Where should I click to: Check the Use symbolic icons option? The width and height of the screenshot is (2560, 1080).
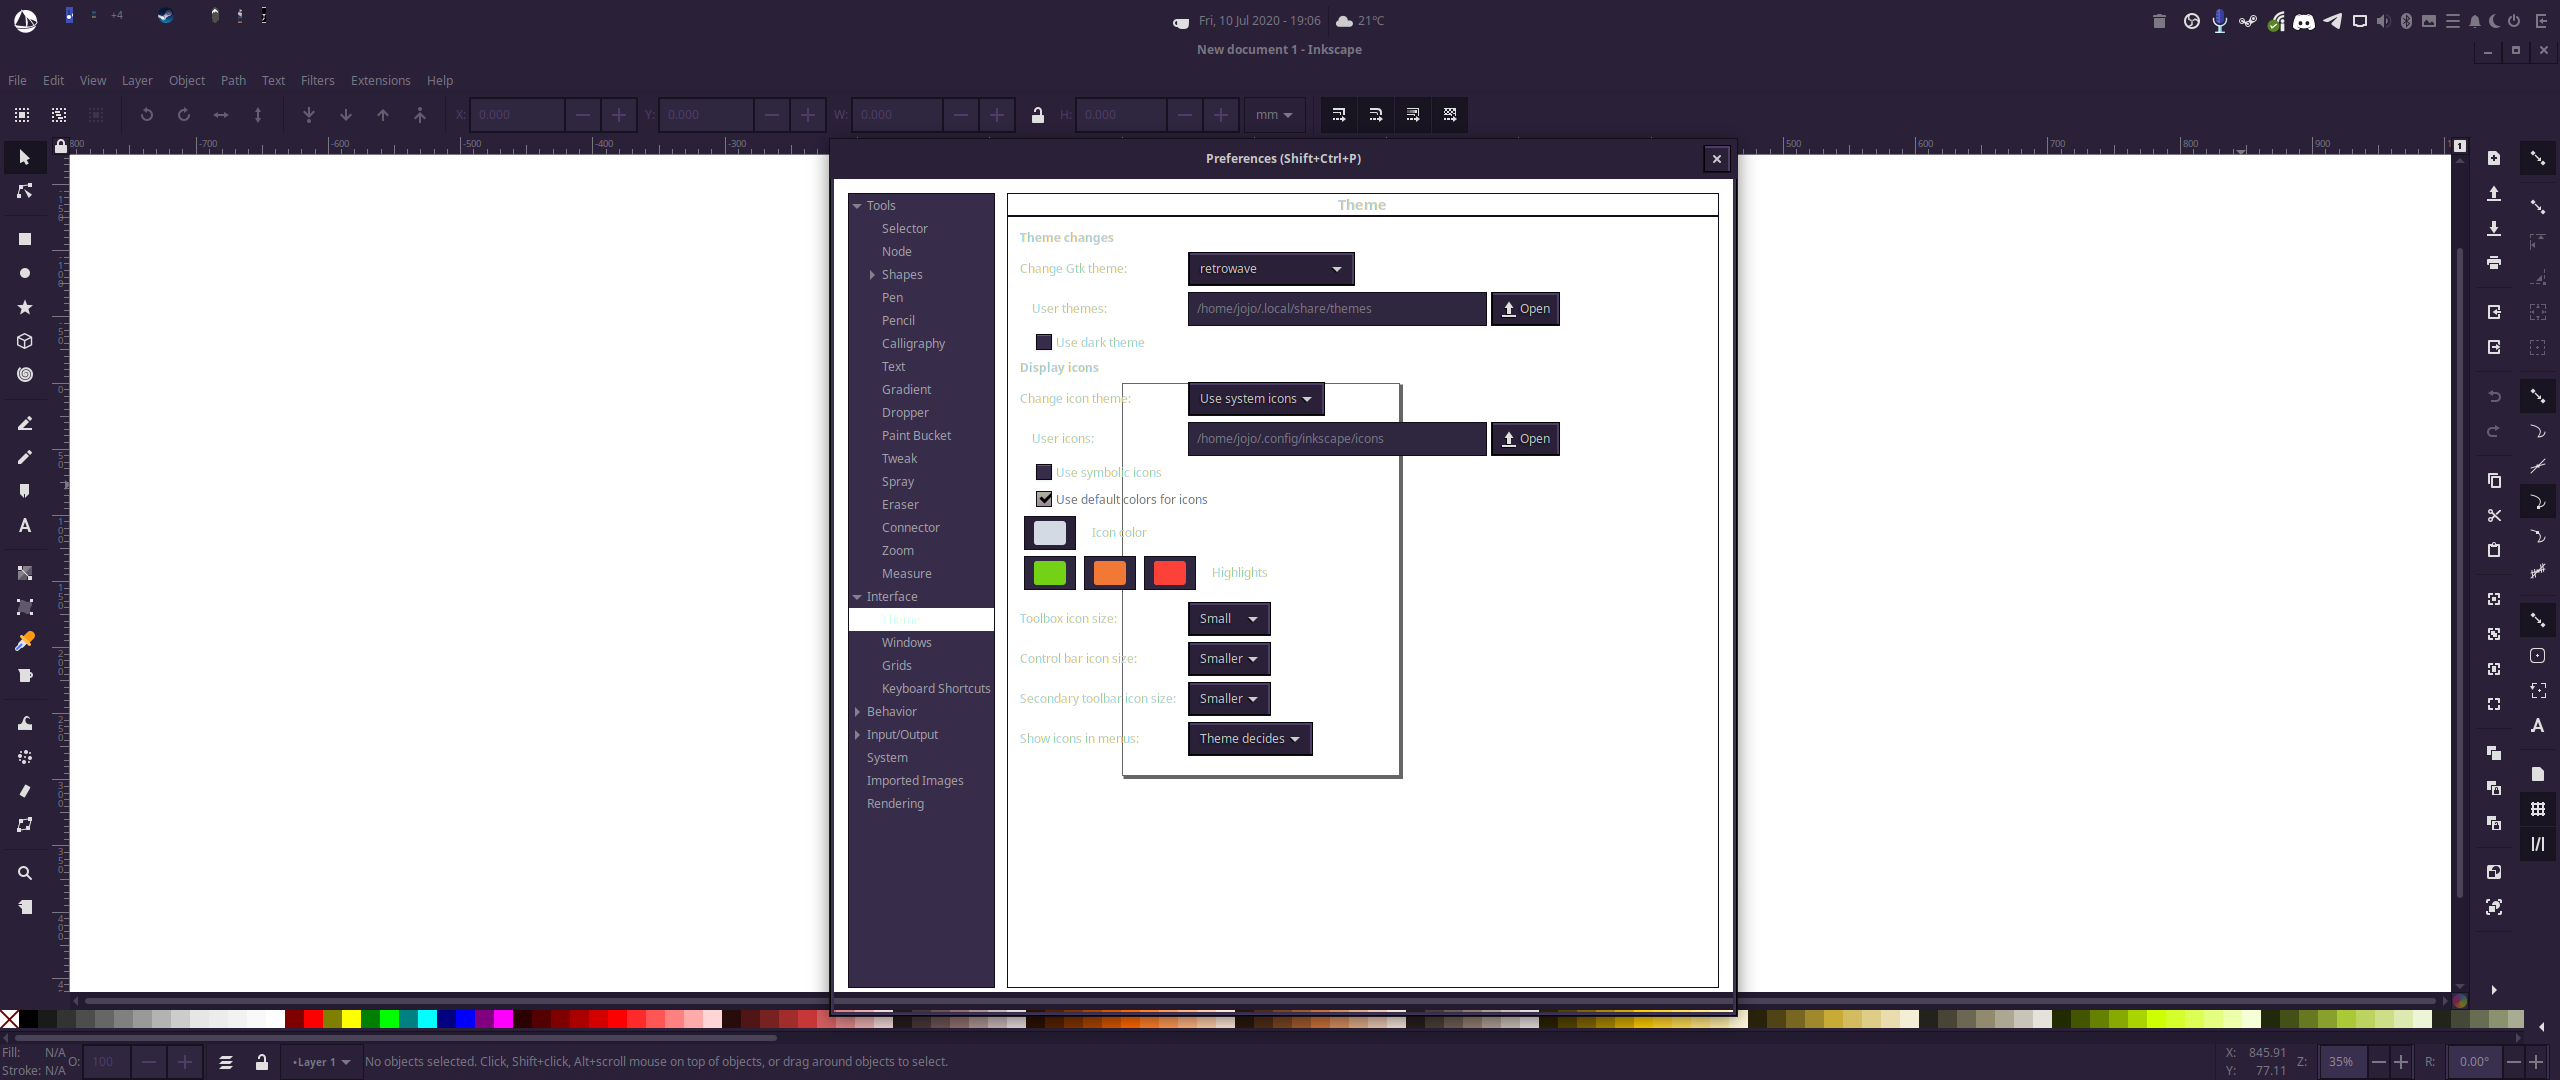click(x=1043, y=471)
